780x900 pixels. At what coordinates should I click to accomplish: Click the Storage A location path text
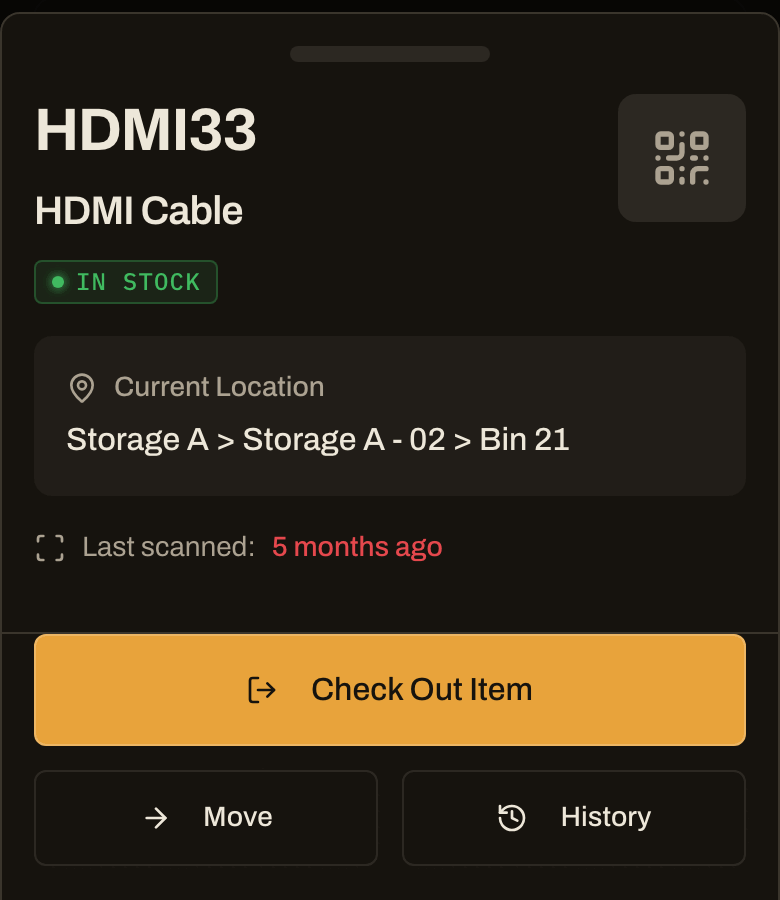(x=318, y=440)
